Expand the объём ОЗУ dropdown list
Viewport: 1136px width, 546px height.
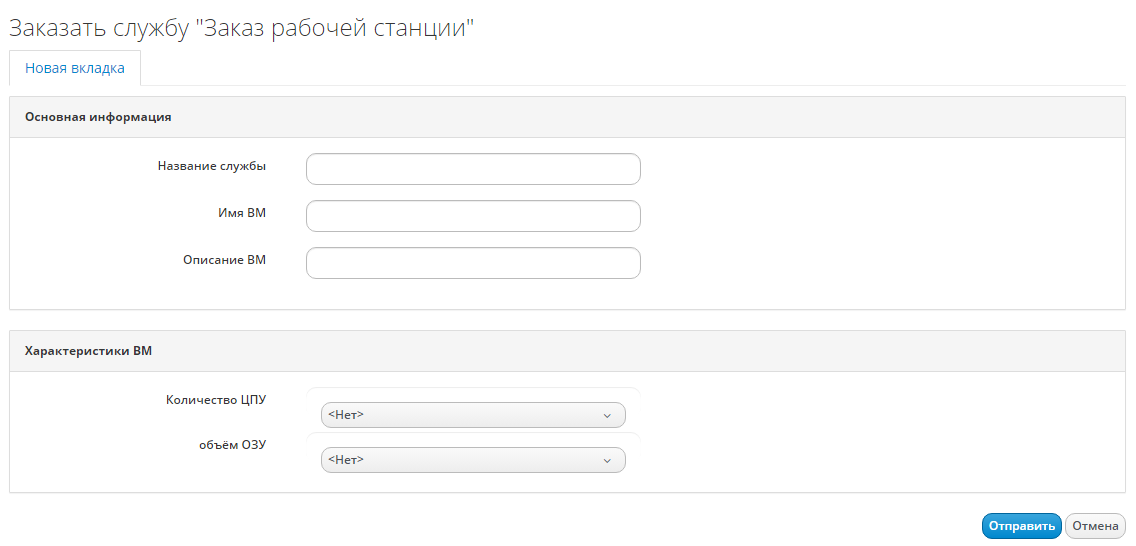[472, 460]
